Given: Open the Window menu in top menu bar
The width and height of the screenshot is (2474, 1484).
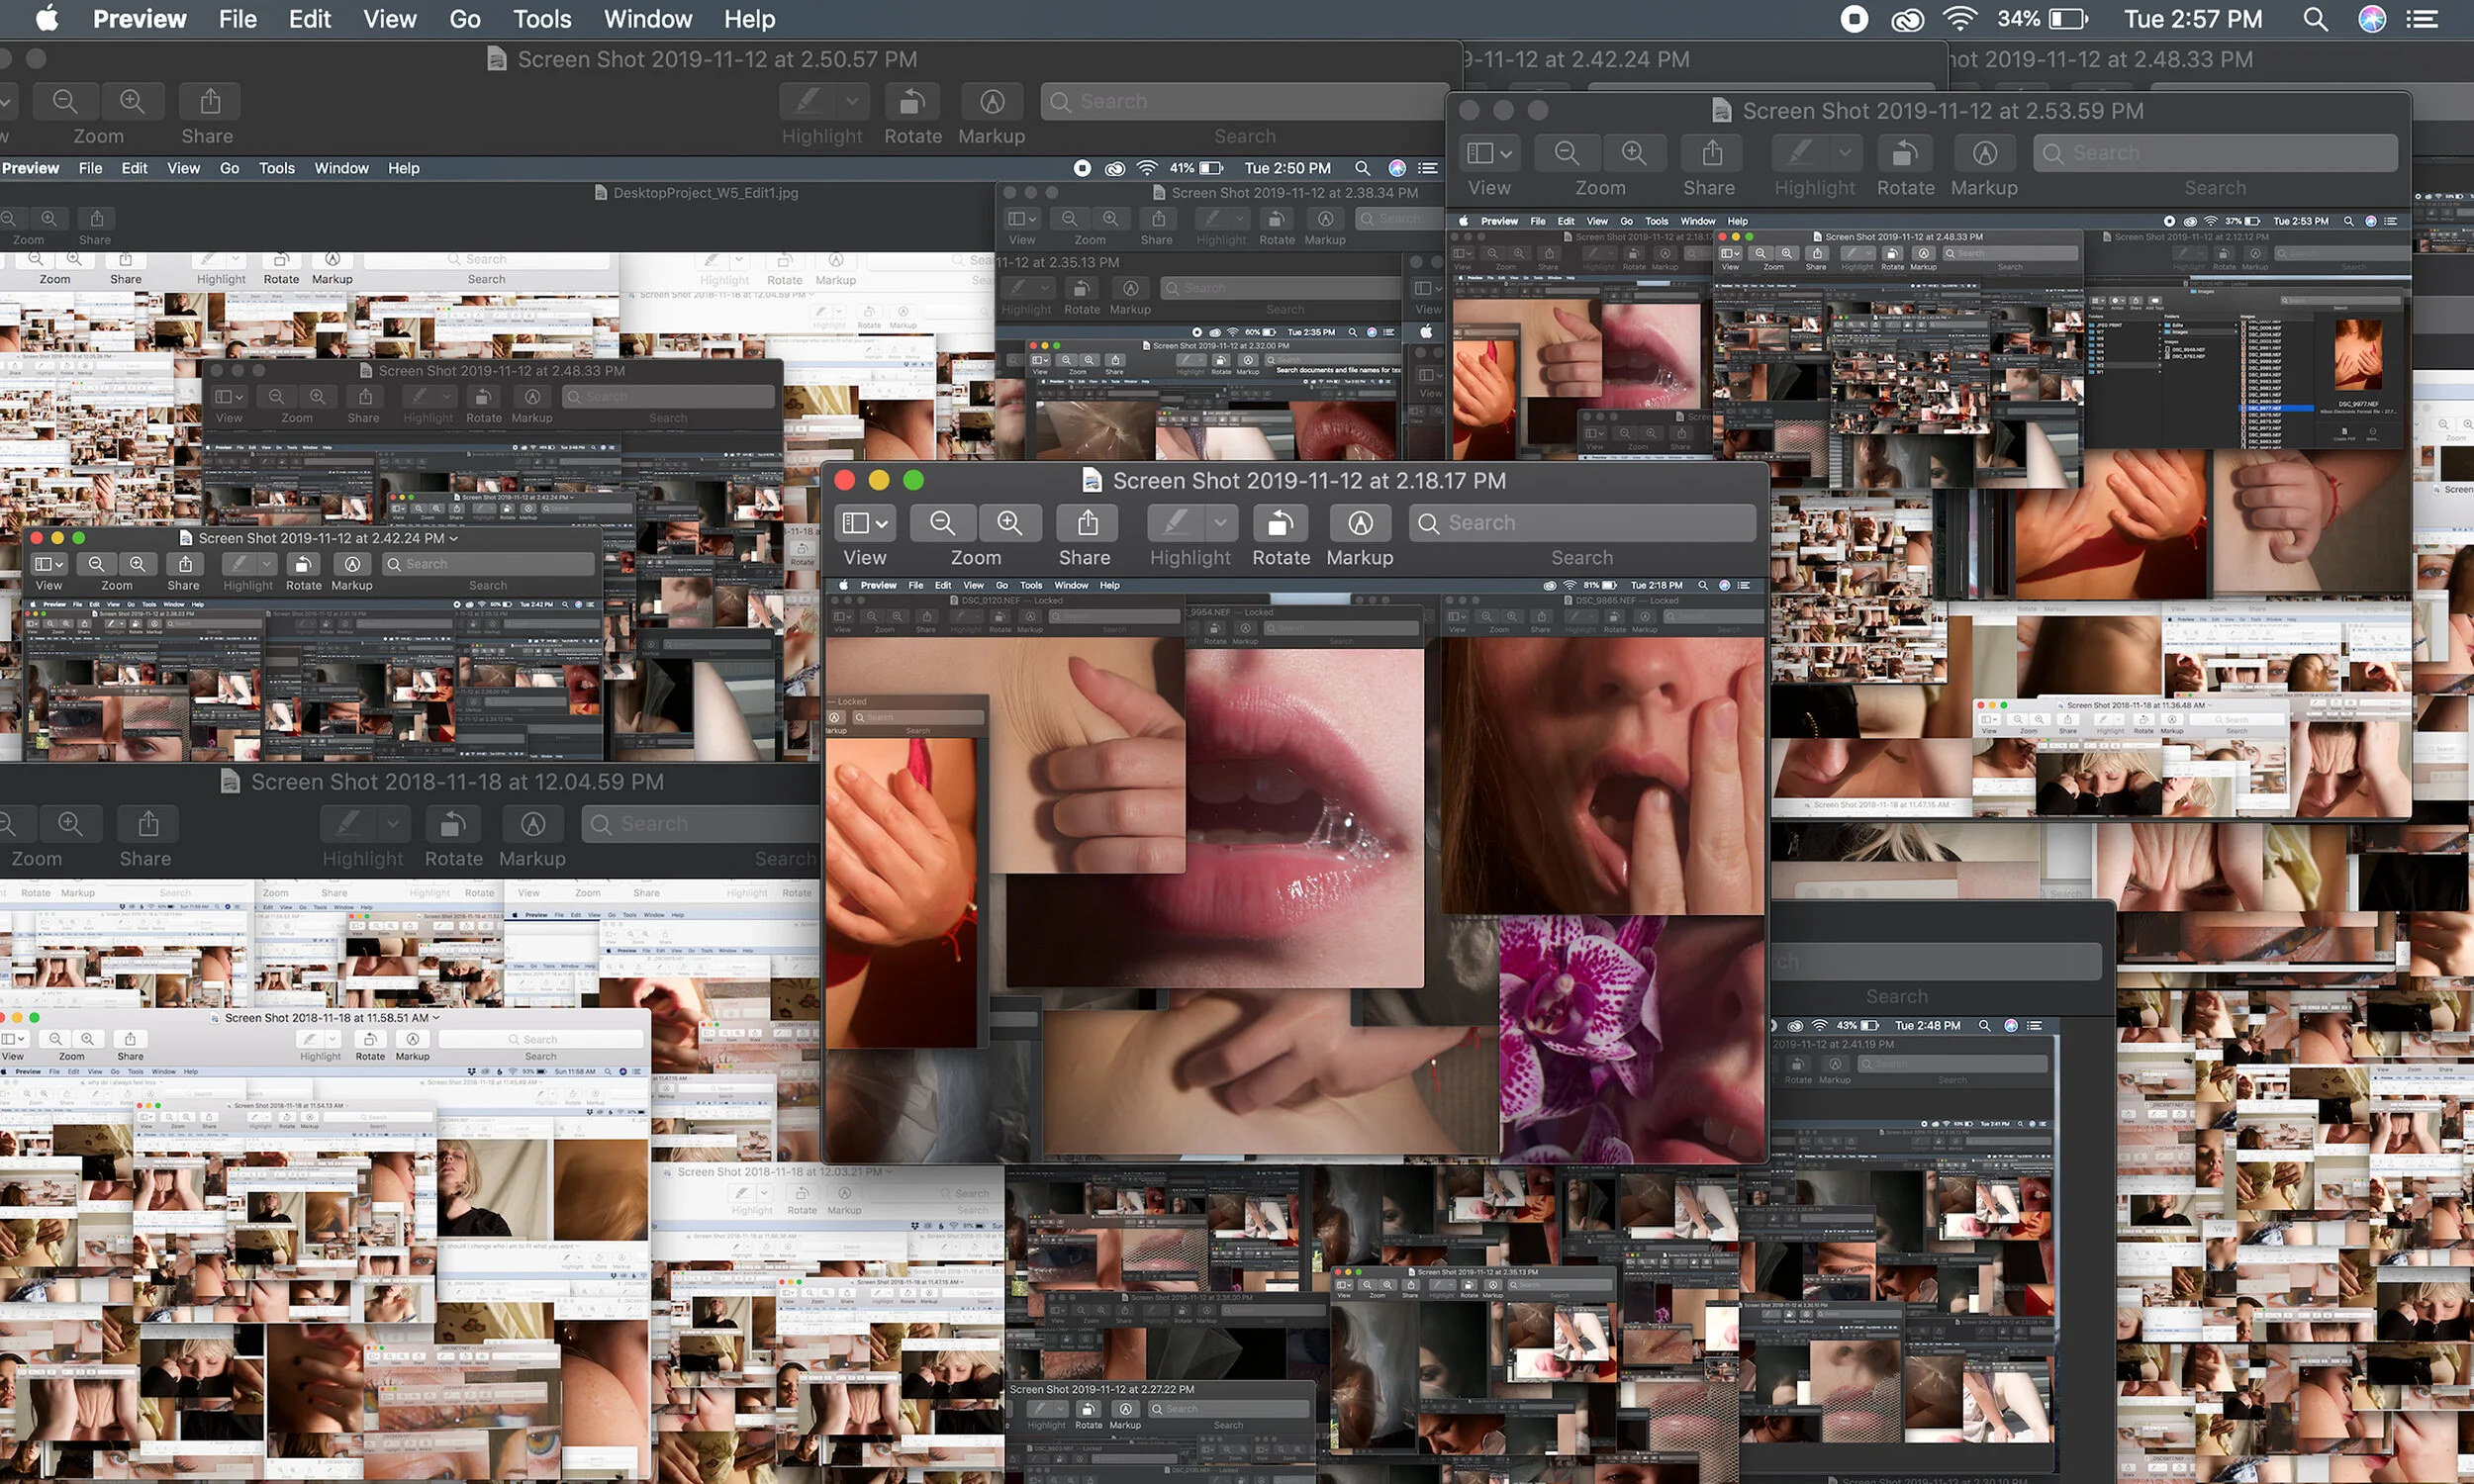Looking at the screenshot, I should pyautogui.click(x=647, y=19).
